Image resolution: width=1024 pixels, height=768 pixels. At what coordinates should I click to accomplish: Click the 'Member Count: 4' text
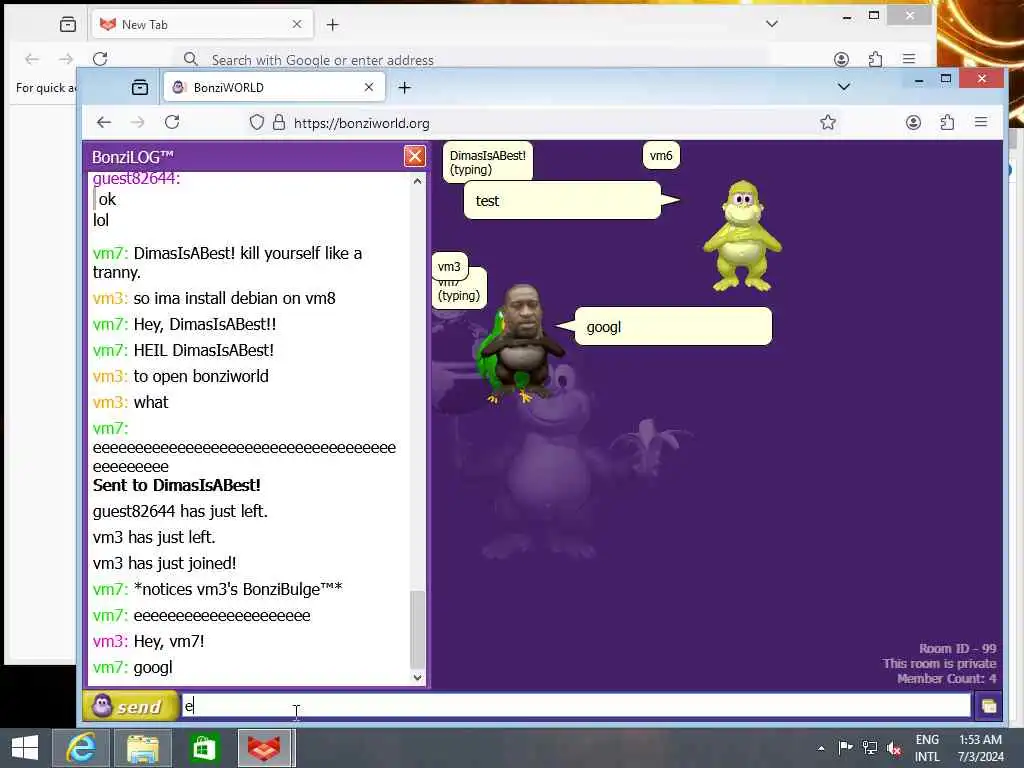point(946,679)
